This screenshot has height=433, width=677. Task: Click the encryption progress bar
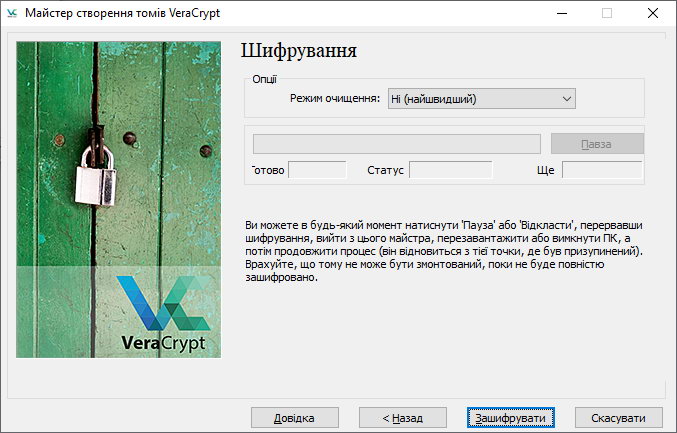point(397,143)
